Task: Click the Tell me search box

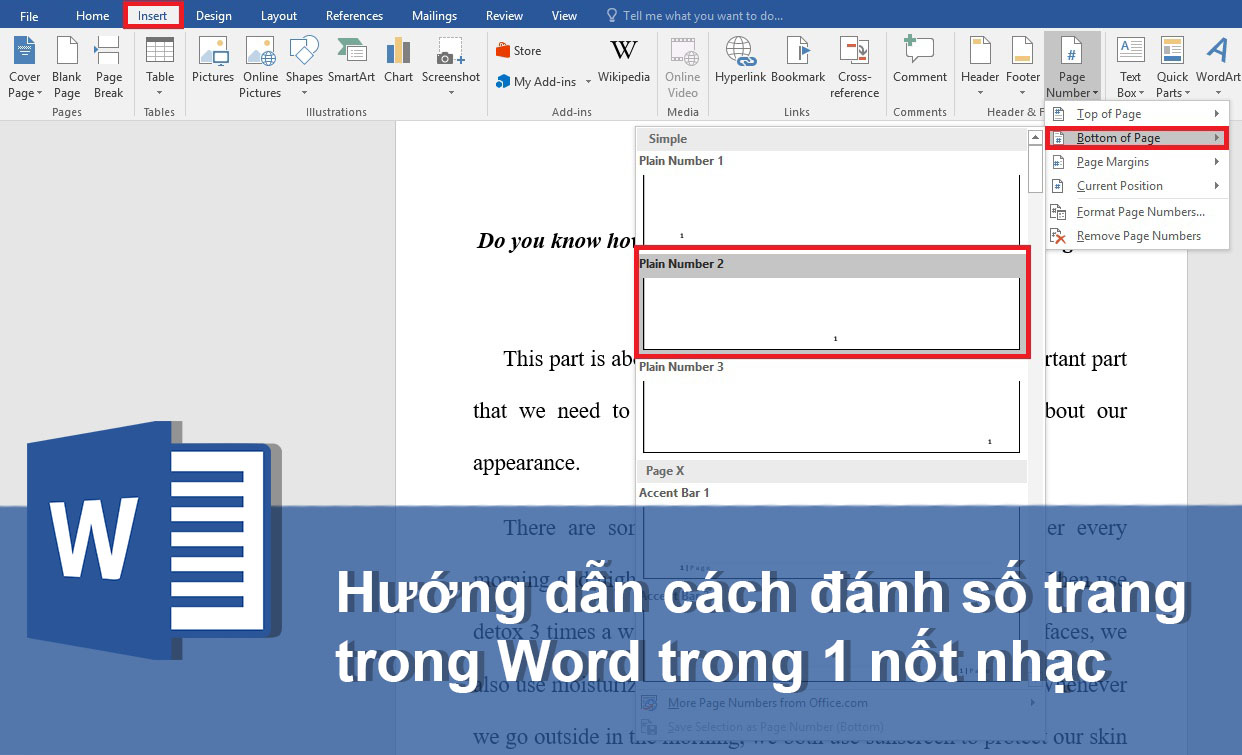Action: [695, 16]
